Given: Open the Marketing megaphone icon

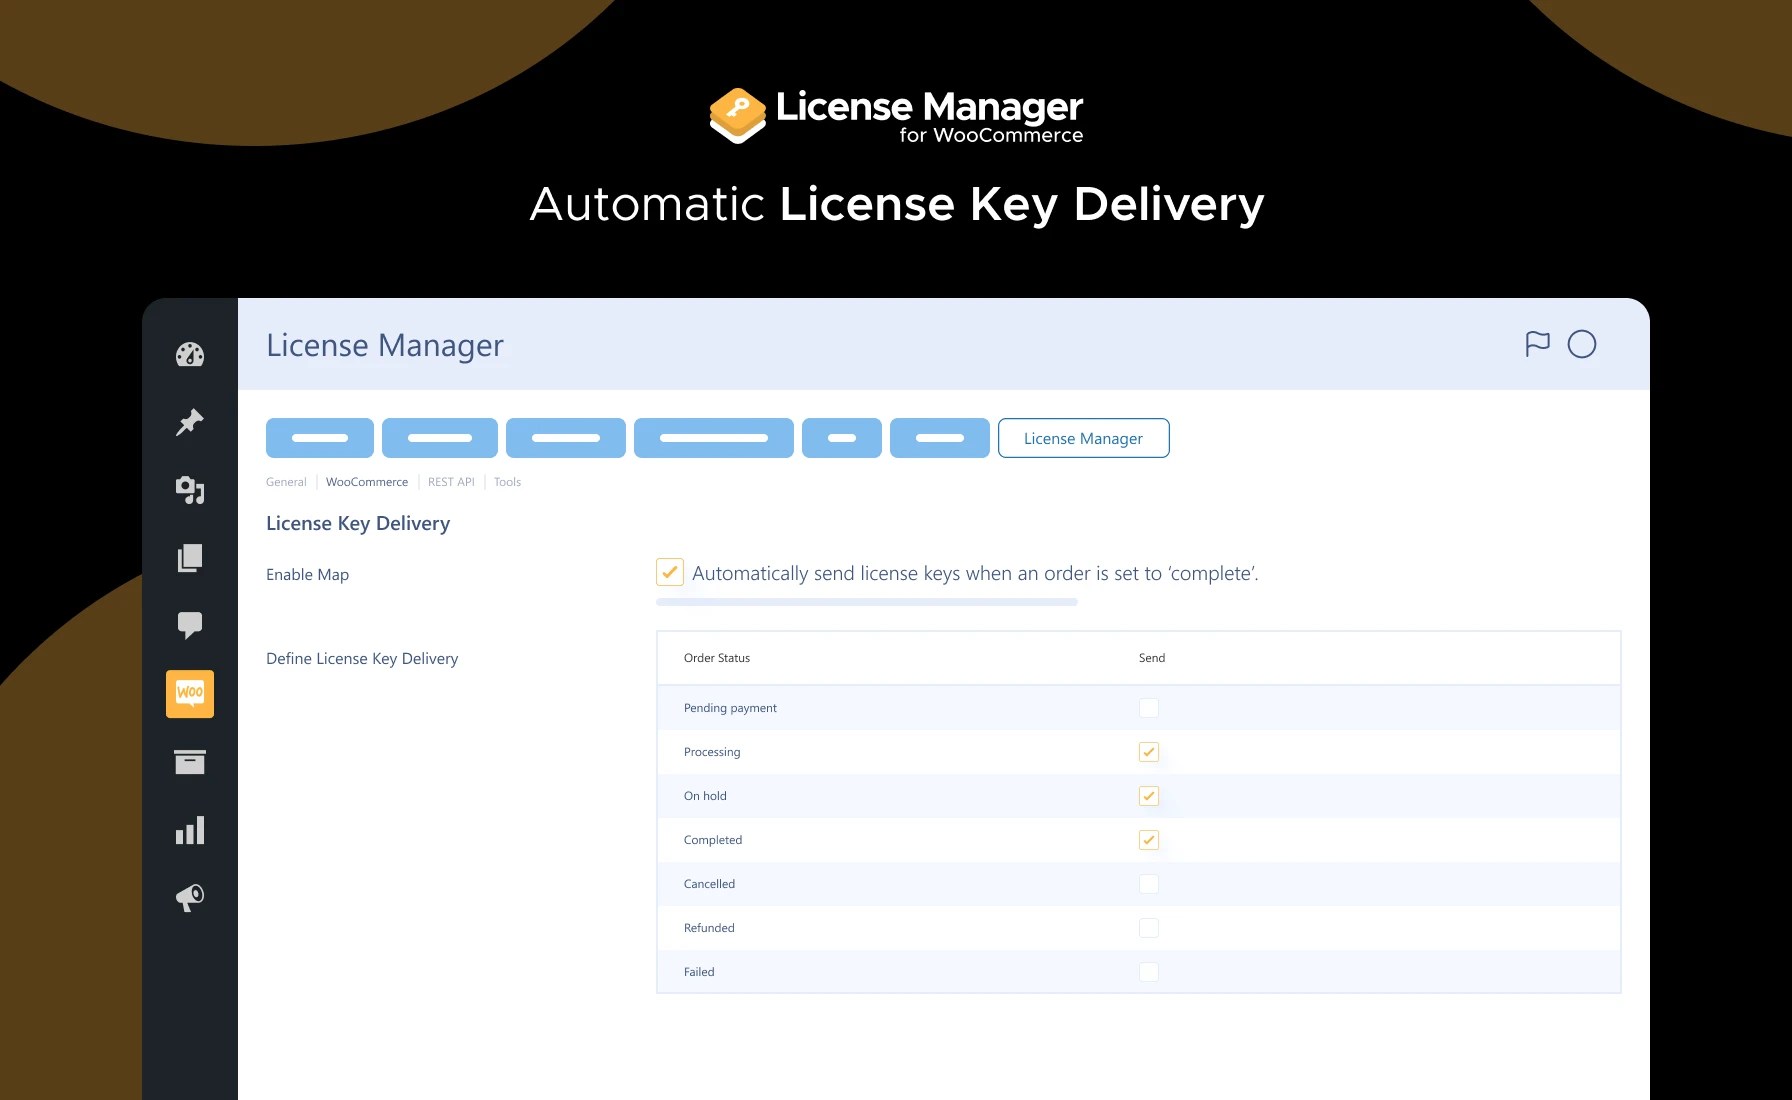Looking at the screenshot, I should (x=189, y=897).
